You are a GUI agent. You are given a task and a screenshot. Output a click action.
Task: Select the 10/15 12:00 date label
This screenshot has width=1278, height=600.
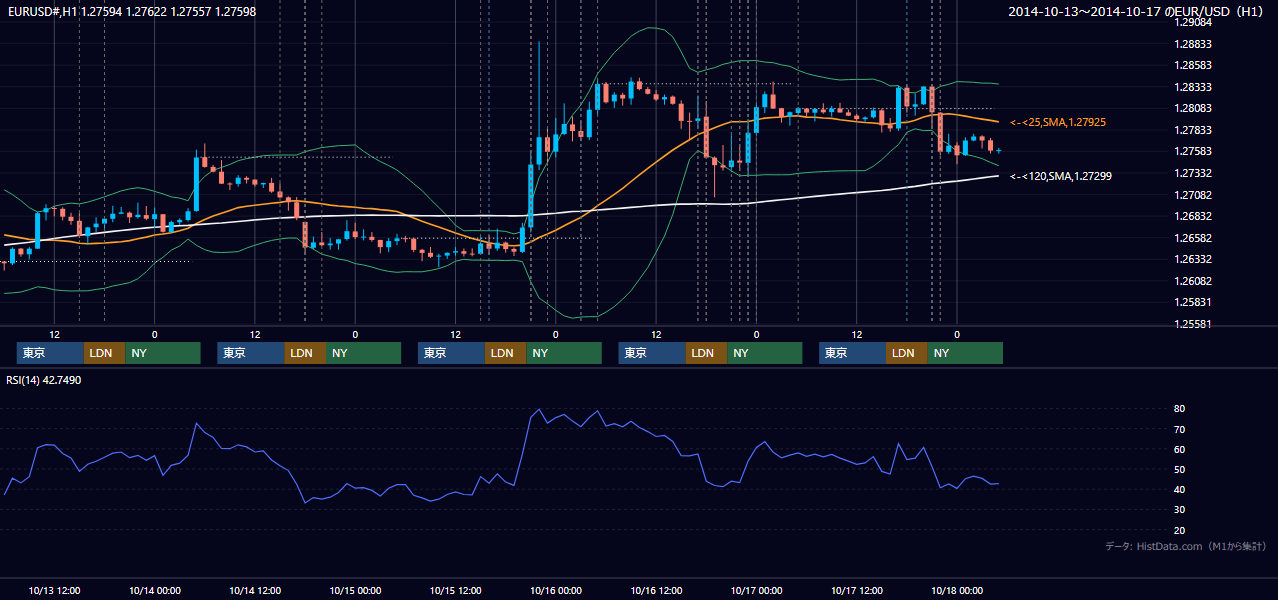coord(455,590)
